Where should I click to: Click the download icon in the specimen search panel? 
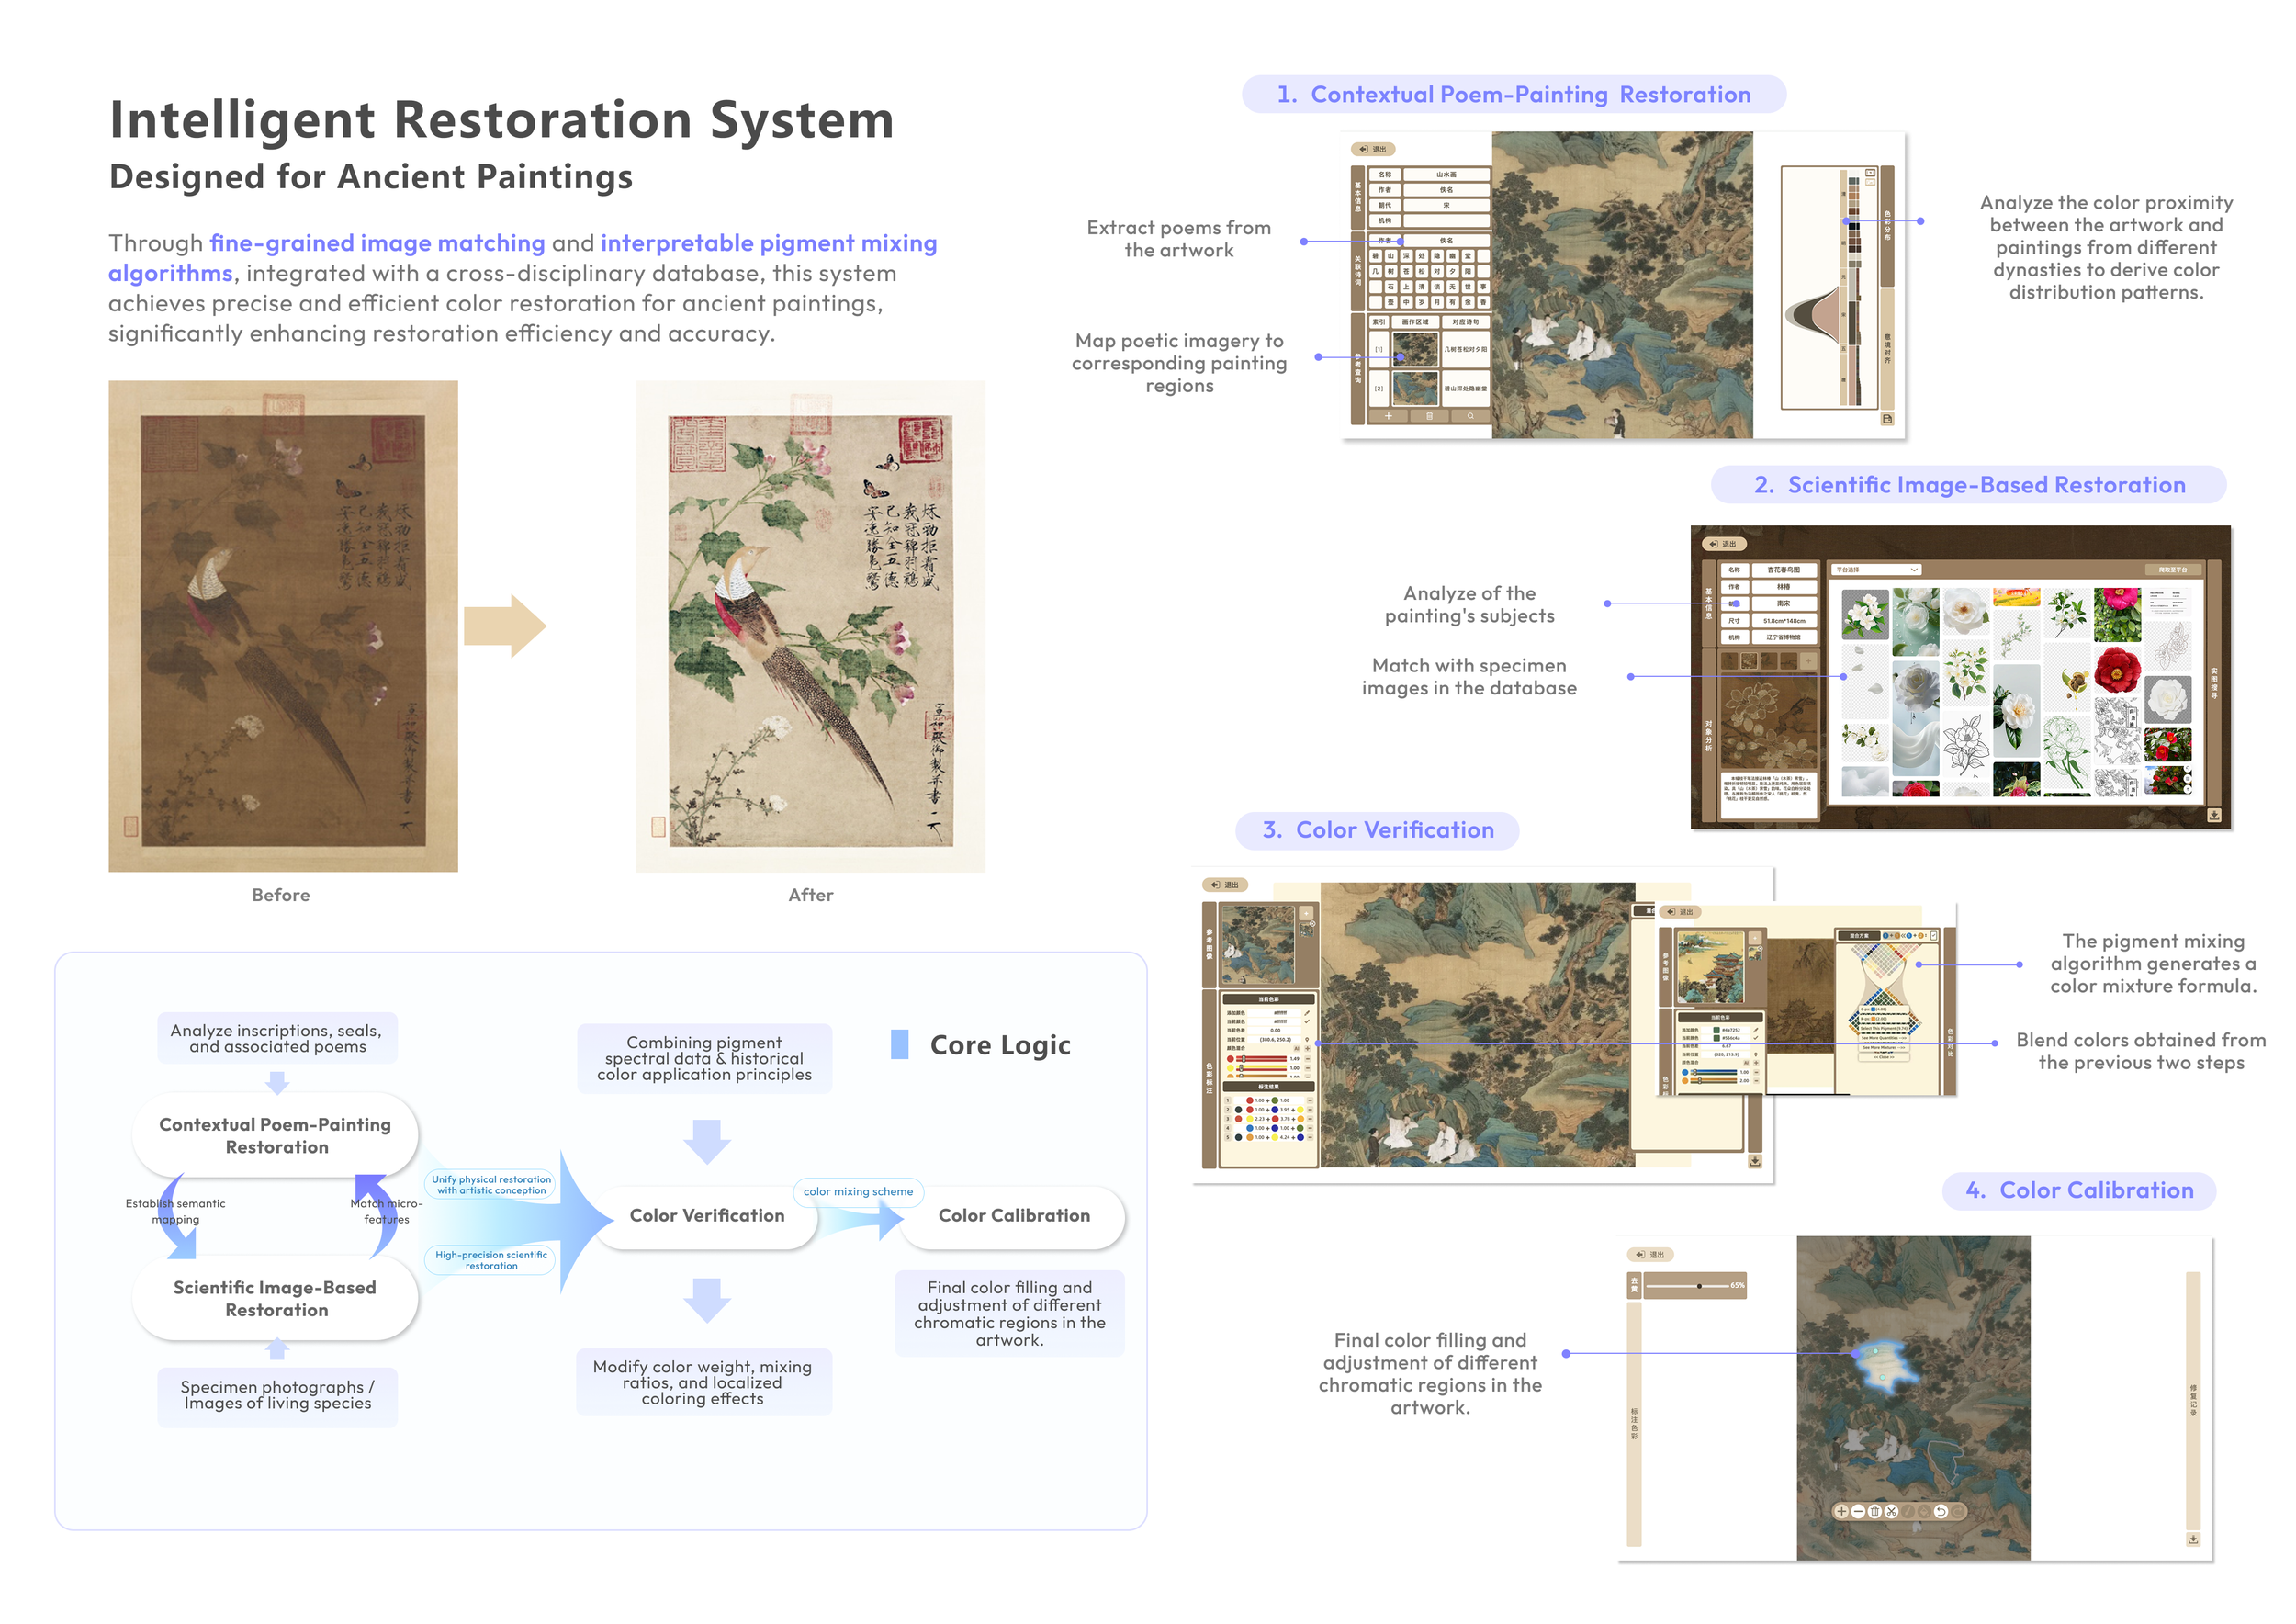pyautogui.click(x=2215, y=815)
